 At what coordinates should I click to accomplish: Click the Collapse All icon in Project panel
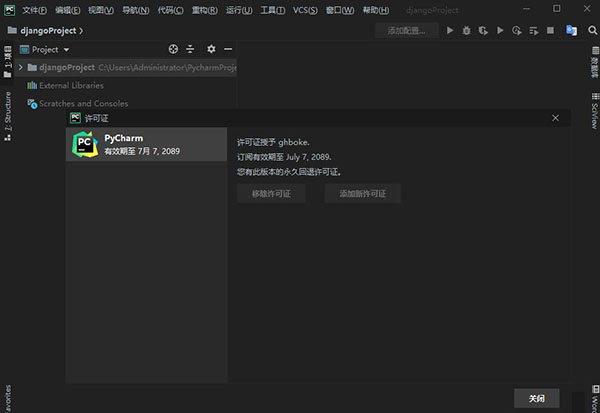point(190,49)
